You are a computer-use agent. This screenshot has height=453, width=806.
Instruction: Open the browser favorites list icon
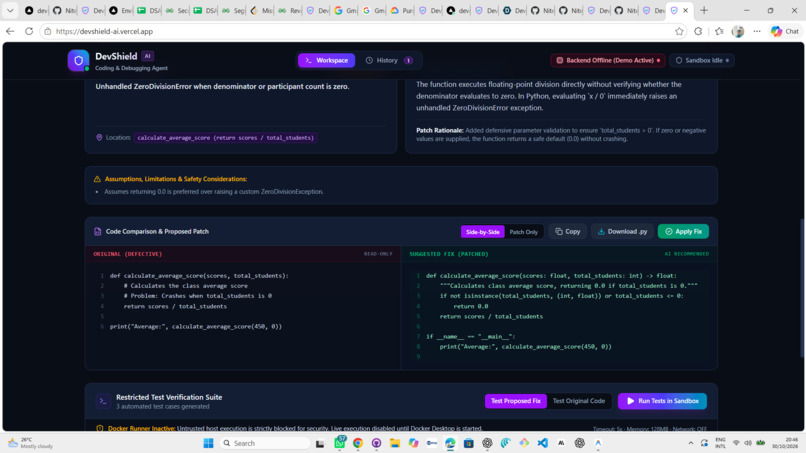click(719, 31)
